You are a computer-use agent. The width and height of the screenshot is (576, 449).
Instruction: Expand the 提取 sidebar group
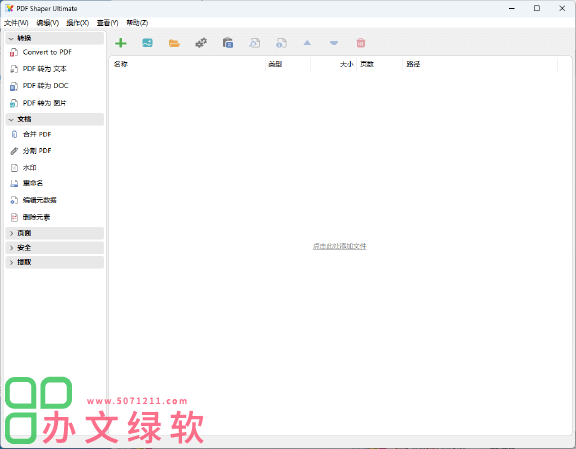click(55, 262)
